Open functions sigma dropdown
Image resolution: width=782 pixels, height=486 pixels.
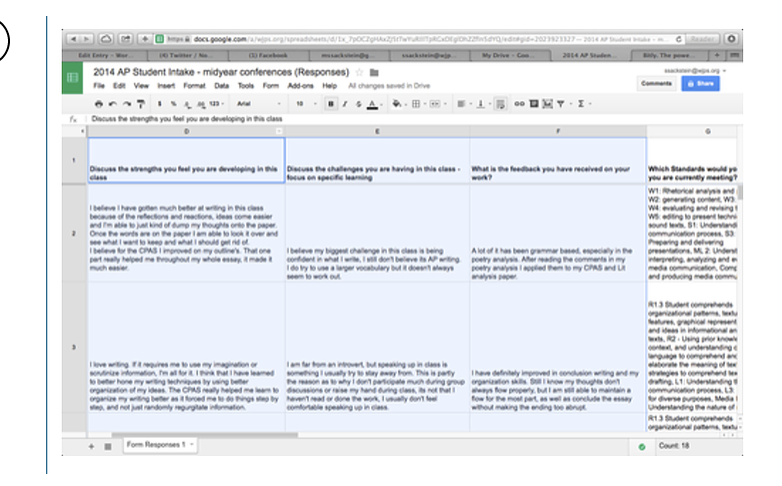(584, 104)
